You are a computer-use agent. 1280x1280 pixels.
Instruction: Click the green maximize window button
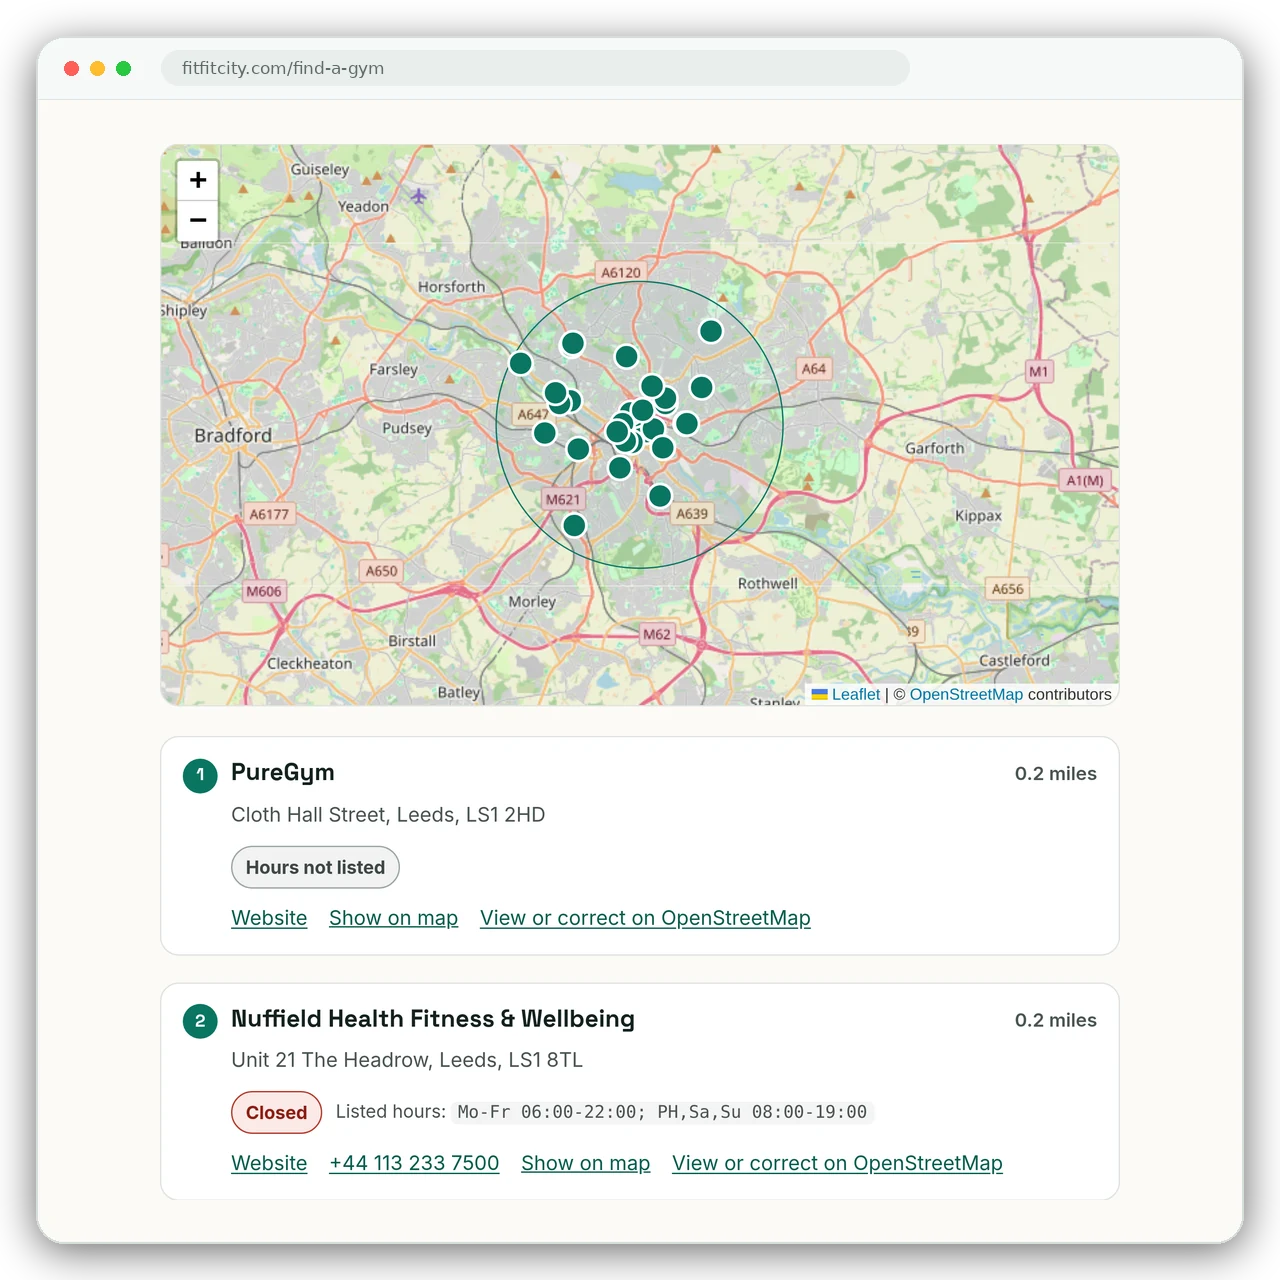[124, 68]
